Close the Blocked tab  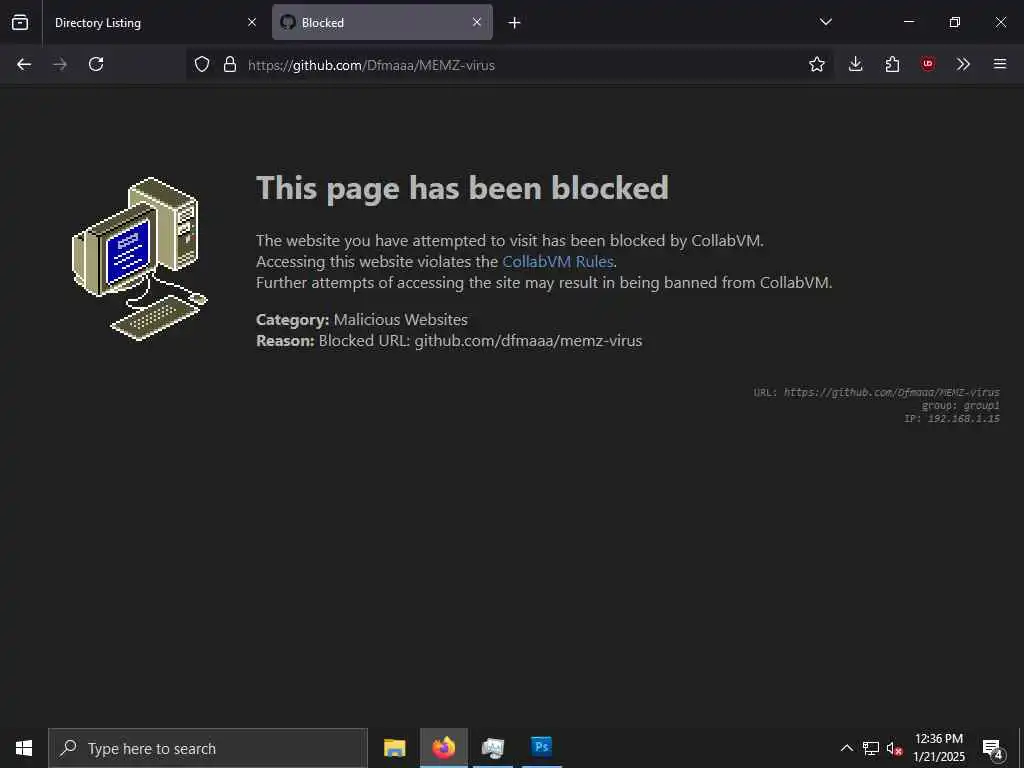[x=477, y=22]
